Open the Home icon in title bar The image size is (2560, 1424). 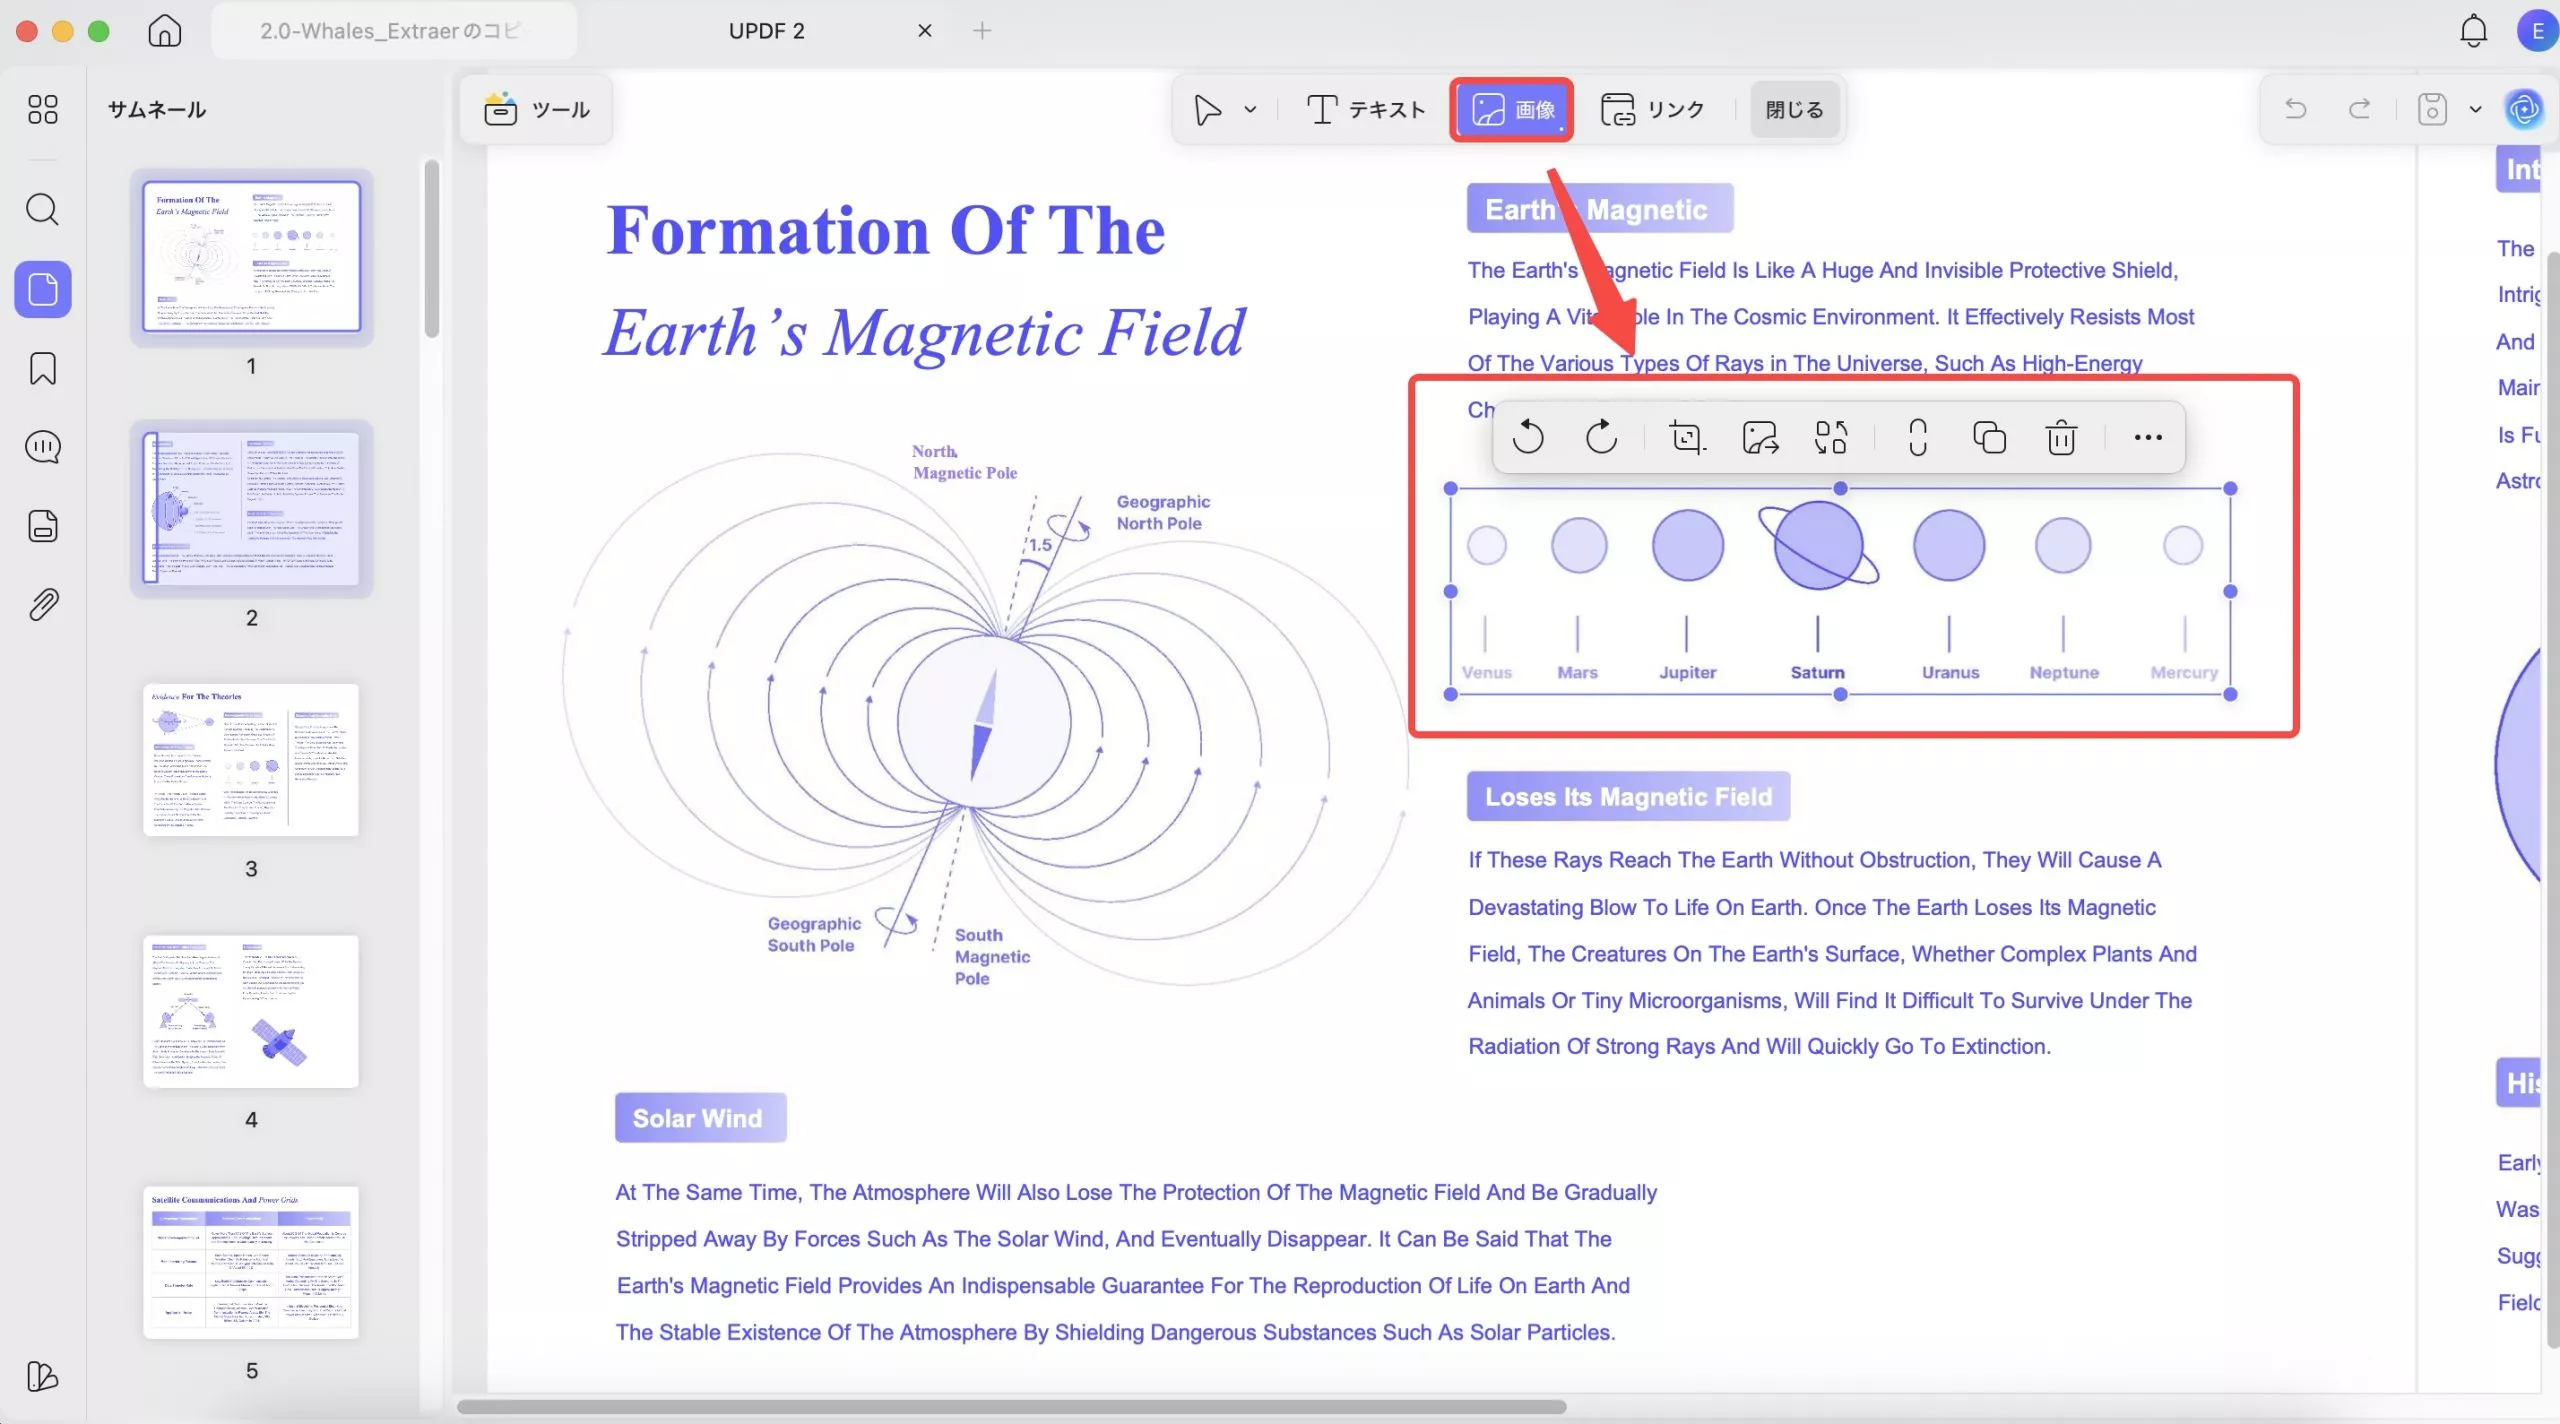pos(165,31)
